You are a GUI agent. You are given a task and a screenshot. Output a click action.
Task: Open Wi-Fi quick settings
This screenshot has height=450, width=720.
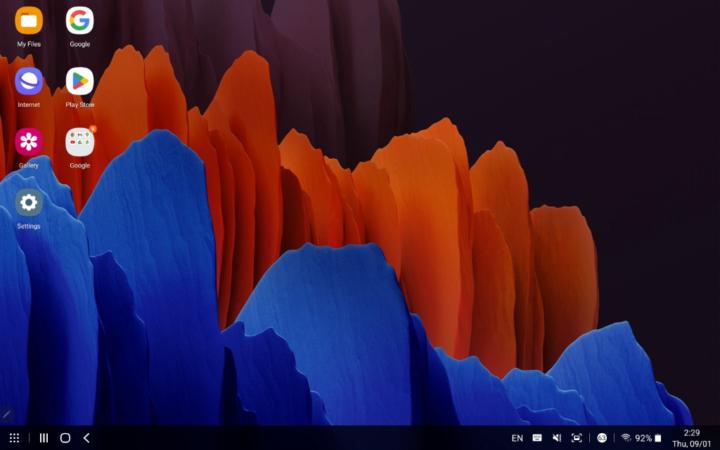(x=626, y=438)
